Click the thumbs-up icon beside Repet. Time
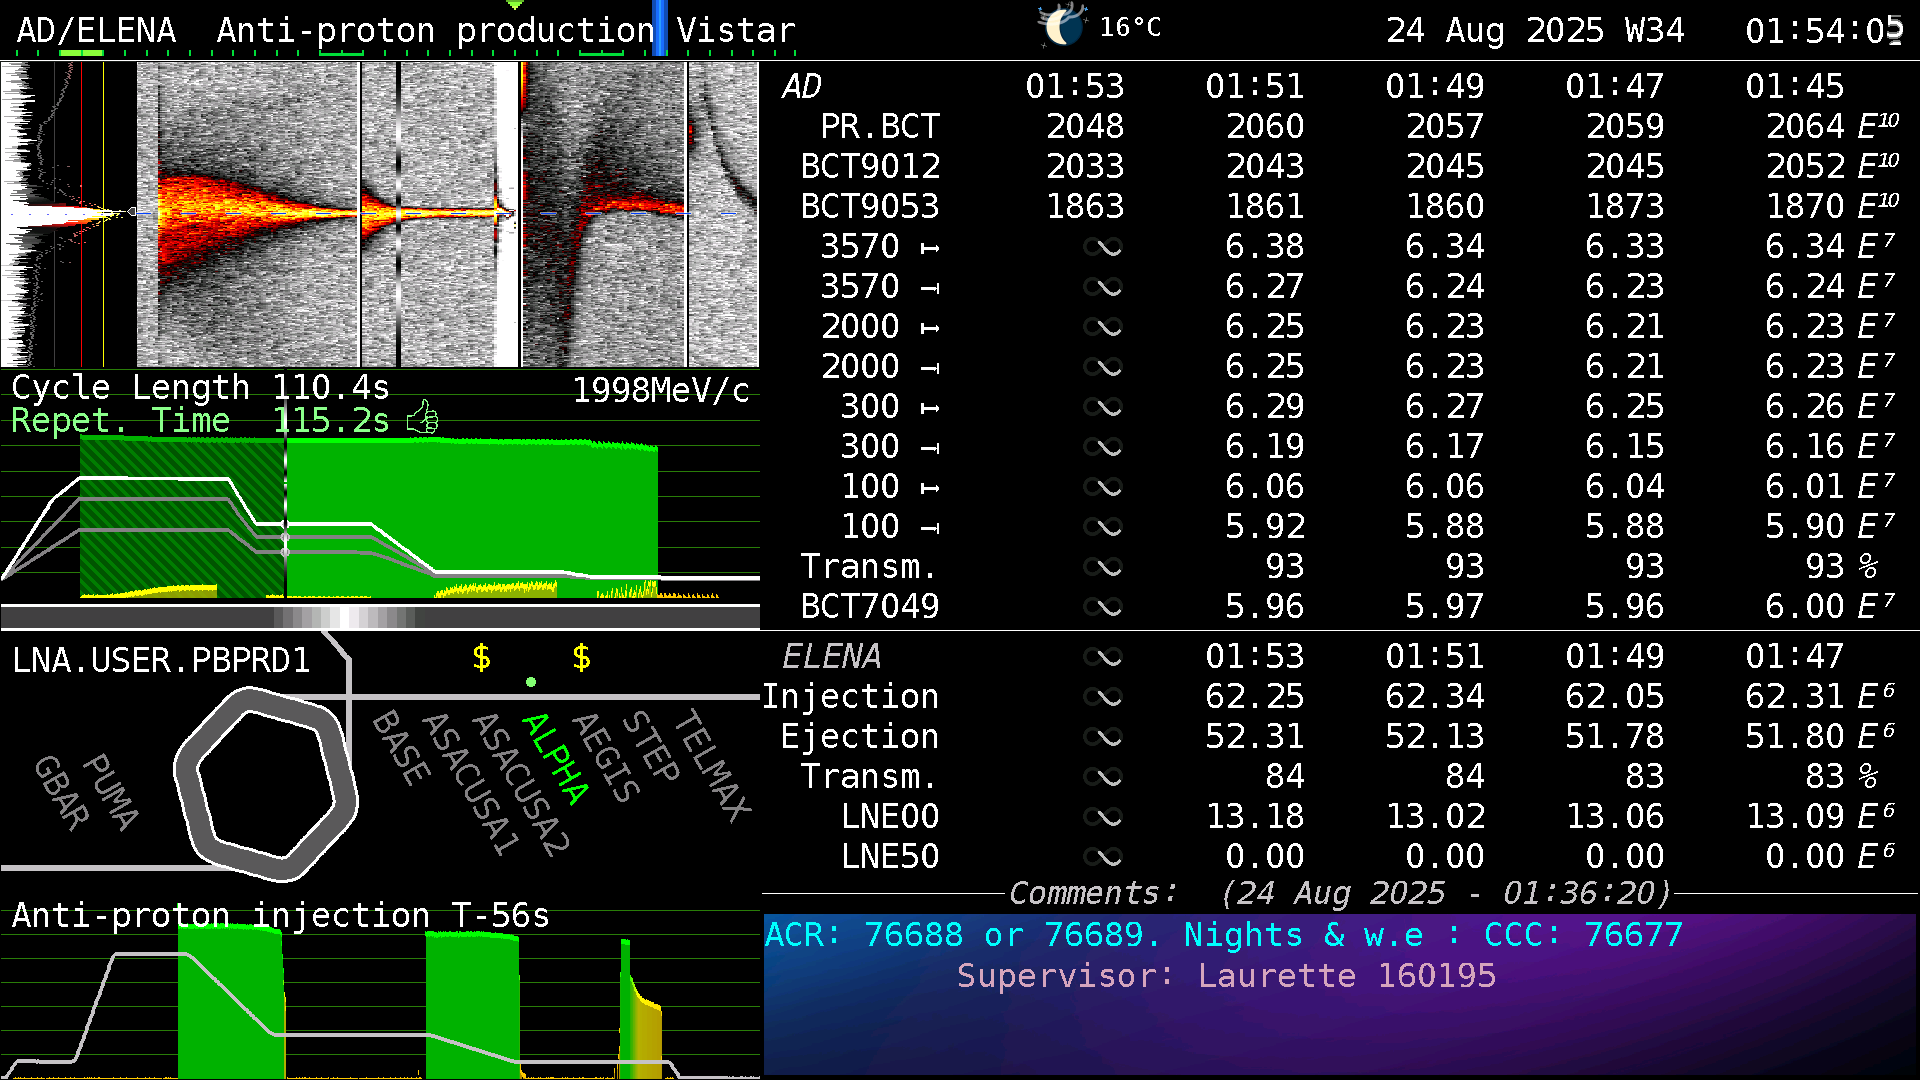This screenshot has width=1920, height=1080. coord(423,418)
